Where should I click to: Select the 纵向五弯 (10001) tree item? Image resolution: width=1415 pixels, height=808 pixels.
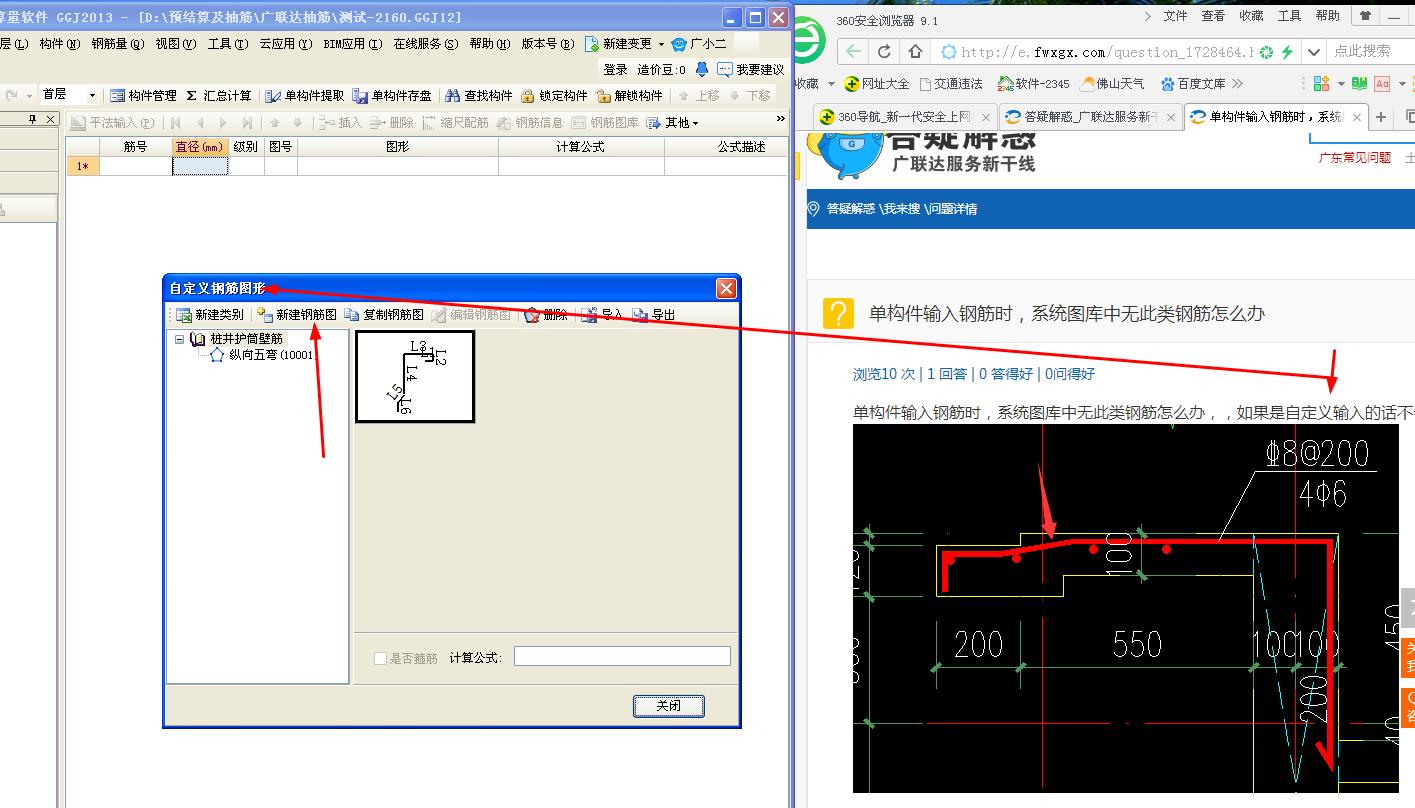coord(271,354)
